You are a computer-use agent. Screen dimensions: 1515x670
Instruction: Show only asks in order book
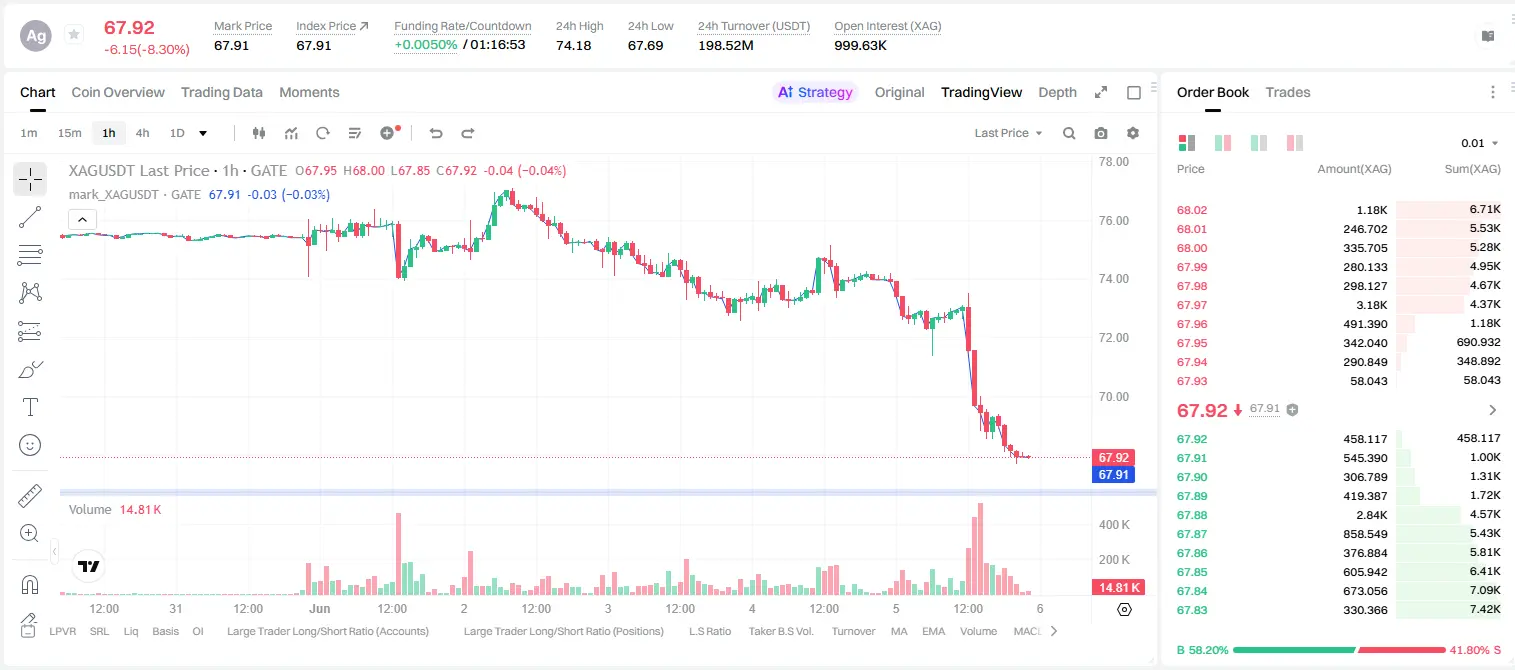(1295, 143)
